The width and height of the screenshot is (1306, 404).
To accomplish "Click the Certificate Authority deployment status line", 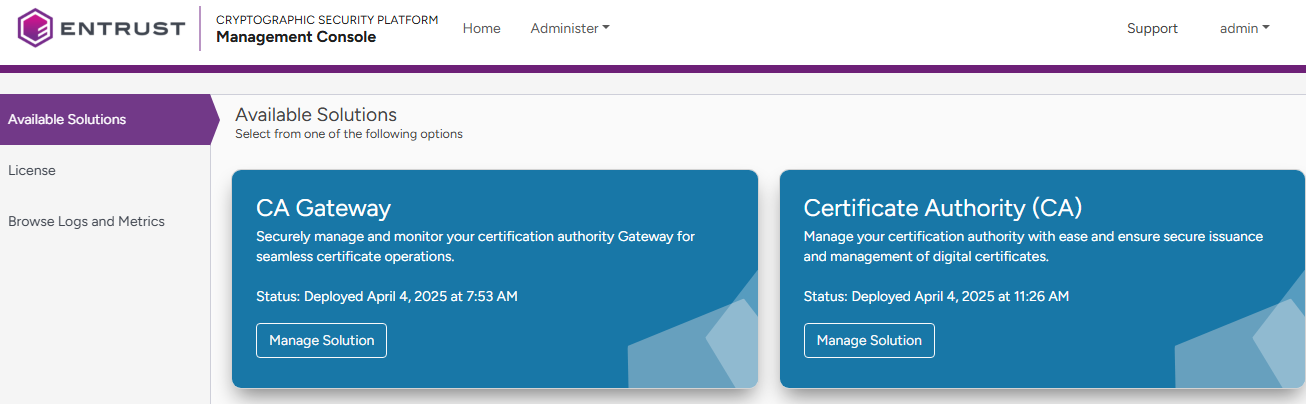I will (936, 296).
